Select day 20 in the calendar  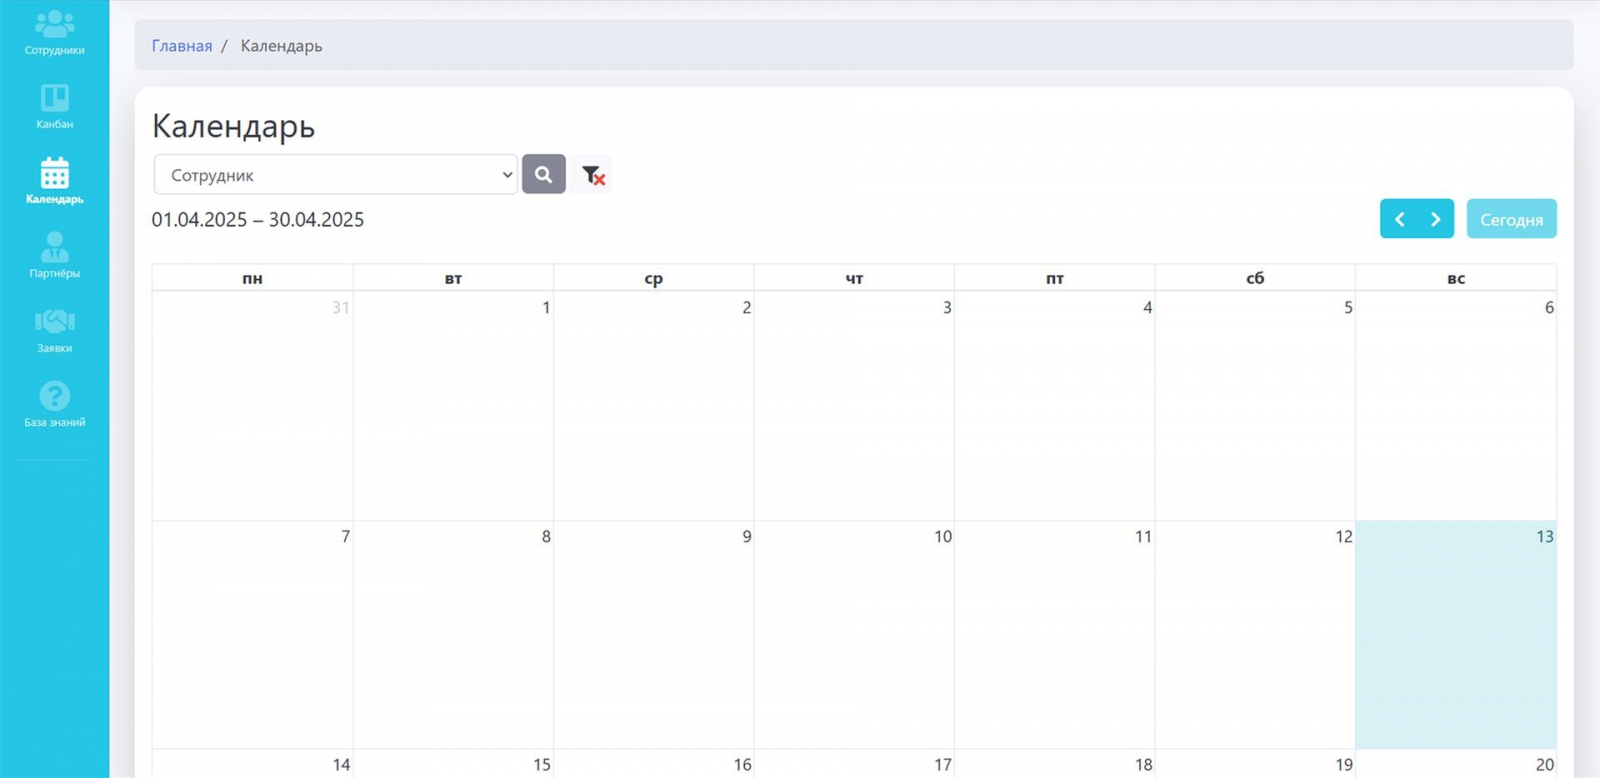(1456, 764)
